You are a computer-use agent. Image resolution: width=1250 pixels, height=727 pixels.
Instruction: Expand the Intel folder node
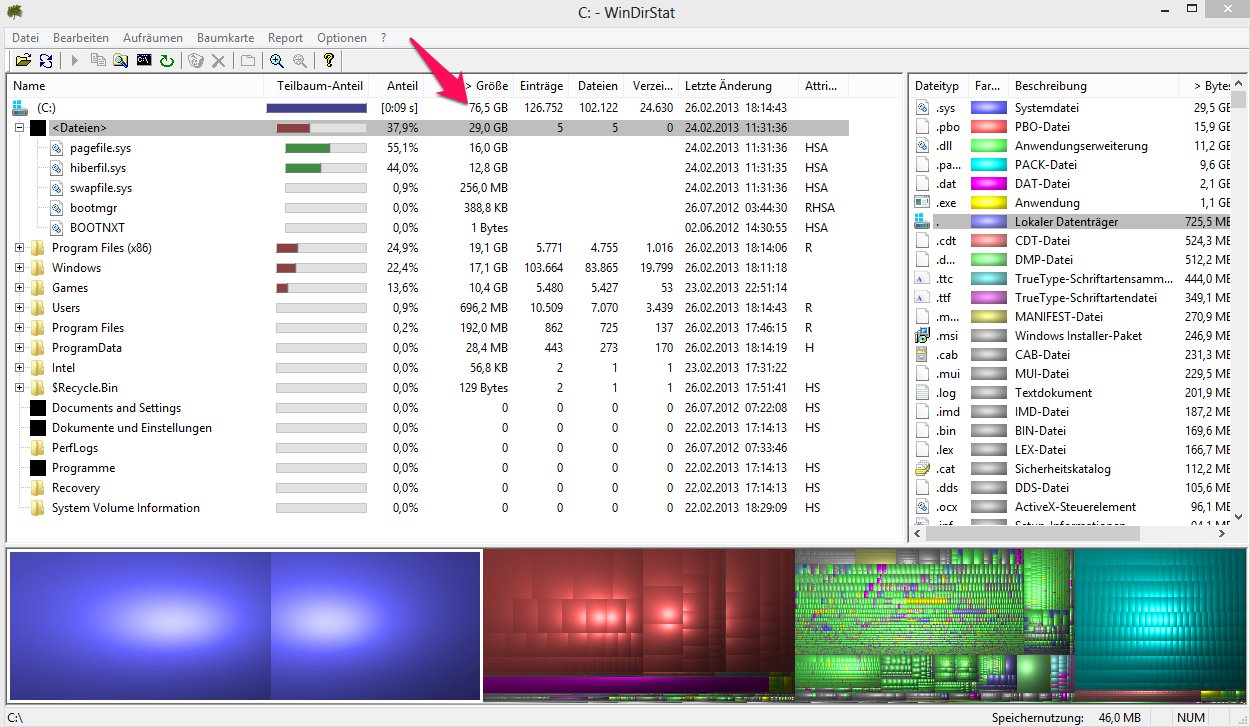point(19,367)
